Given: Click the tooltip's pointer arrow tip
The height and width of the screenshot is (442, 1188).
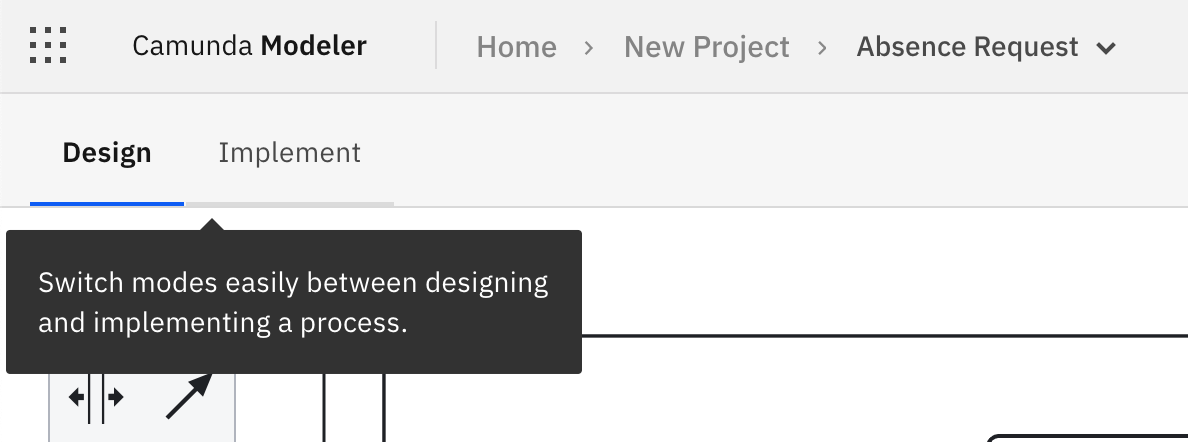Looking at the screenshot, I should pyautogui.click(x=213, y=223).
